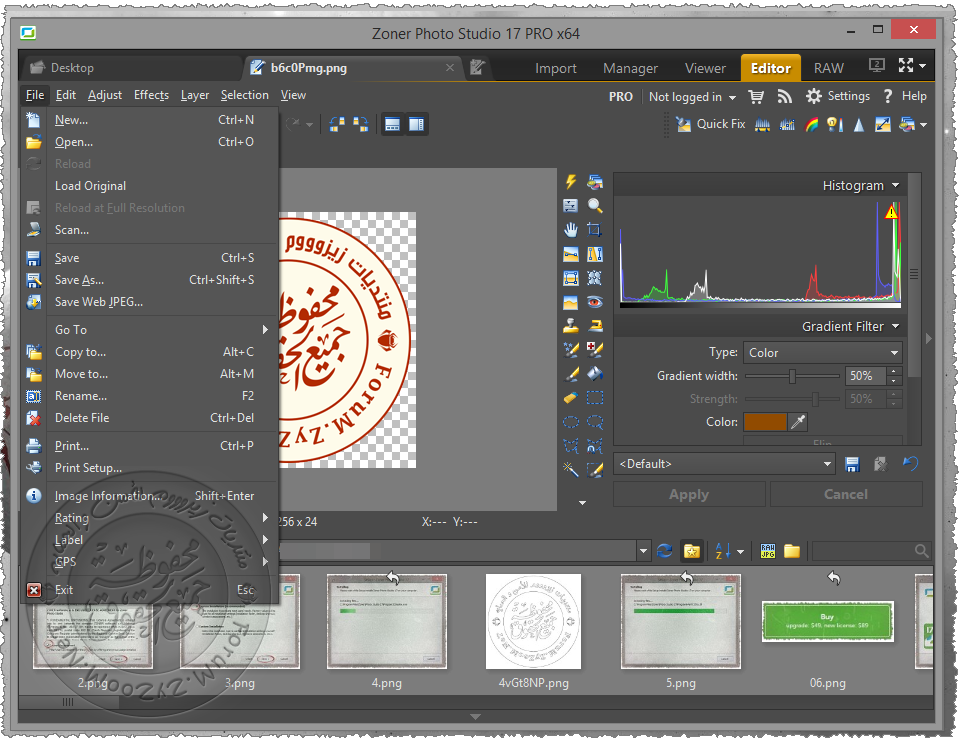Viewport: 960px width, 743px height.
Task: Refresh the filmstrip folder view
Action: click(664, 551)
